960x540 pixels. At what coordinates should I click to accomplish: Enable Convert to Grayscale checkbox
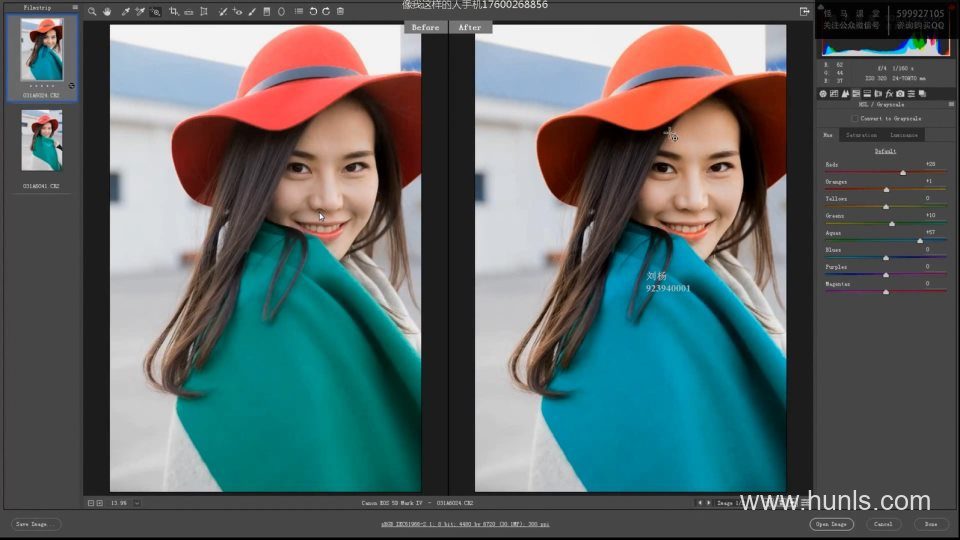853,118
